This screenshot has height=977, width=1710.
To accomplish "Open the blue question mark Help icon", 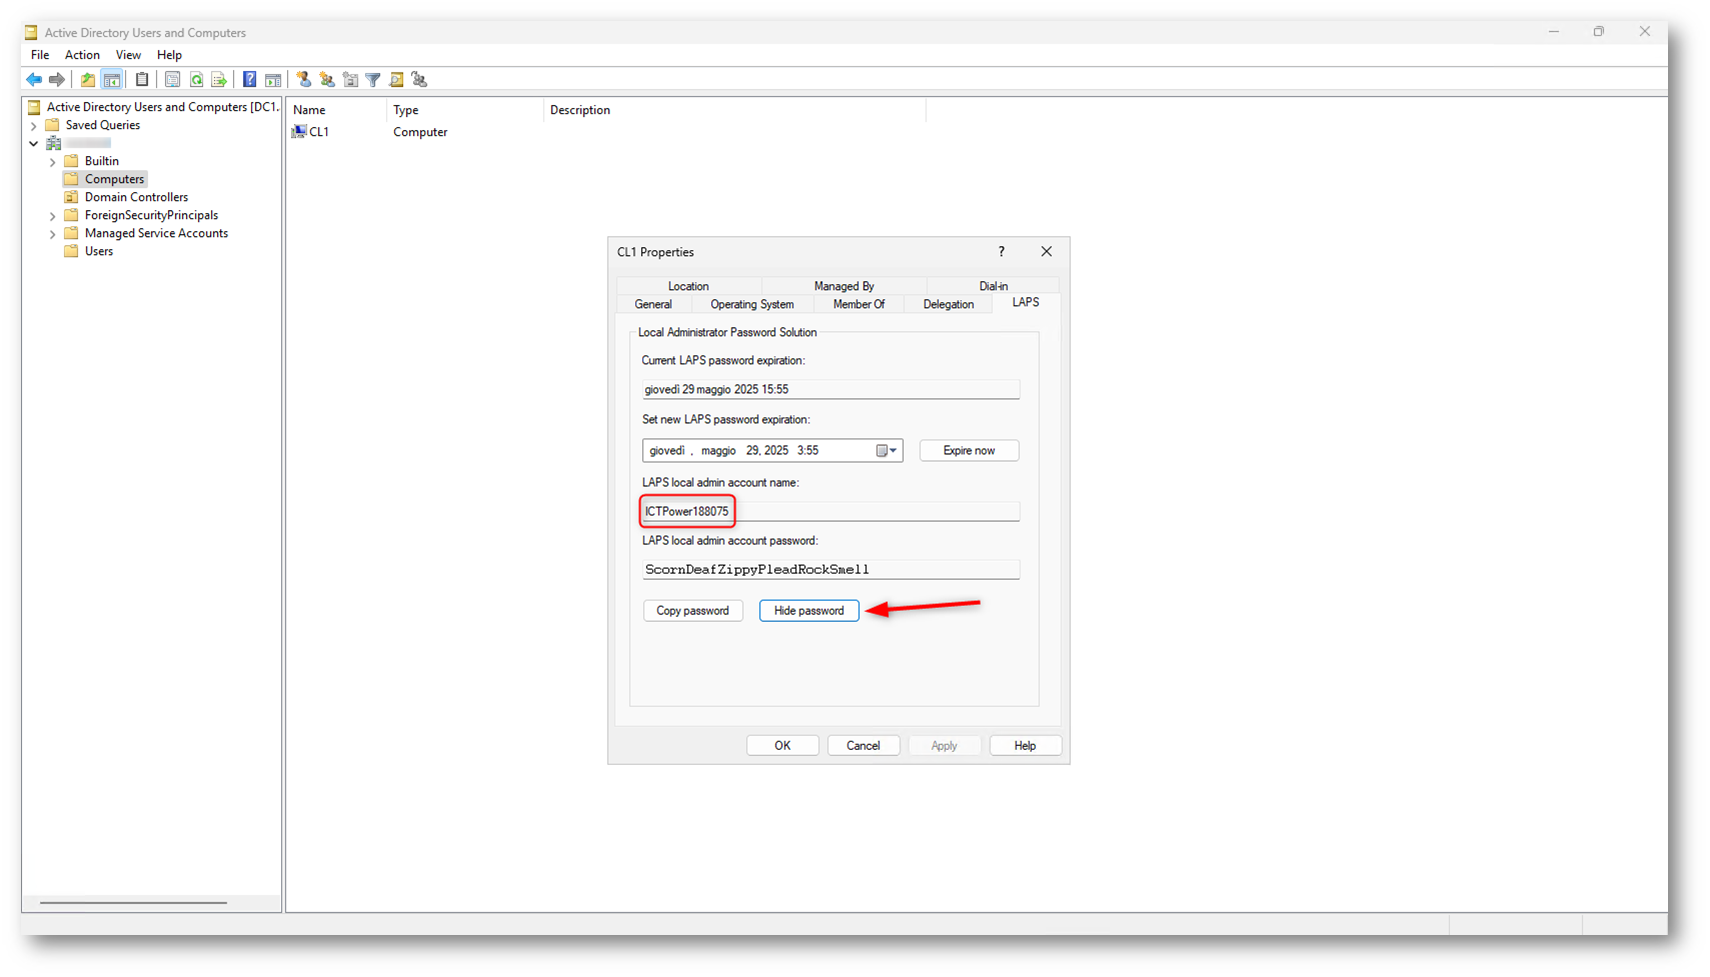I will (250, 80).
